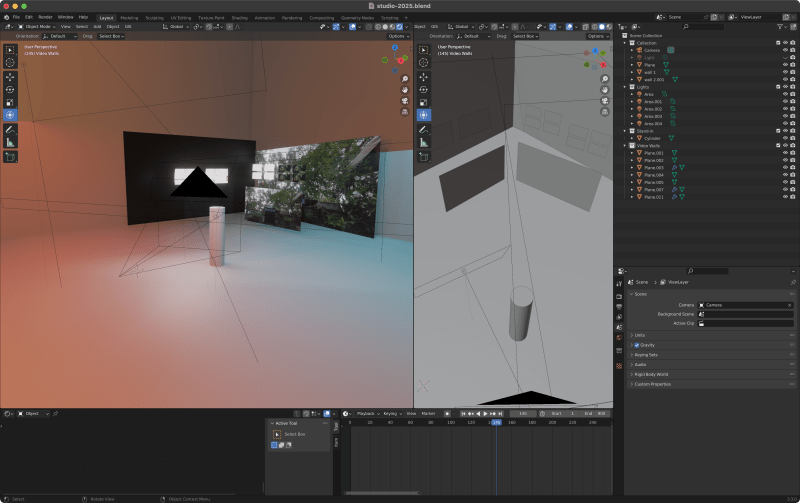Choose the Rotate tool in left toolbar
Screen dimensions: 800x503
click(10, 89)
